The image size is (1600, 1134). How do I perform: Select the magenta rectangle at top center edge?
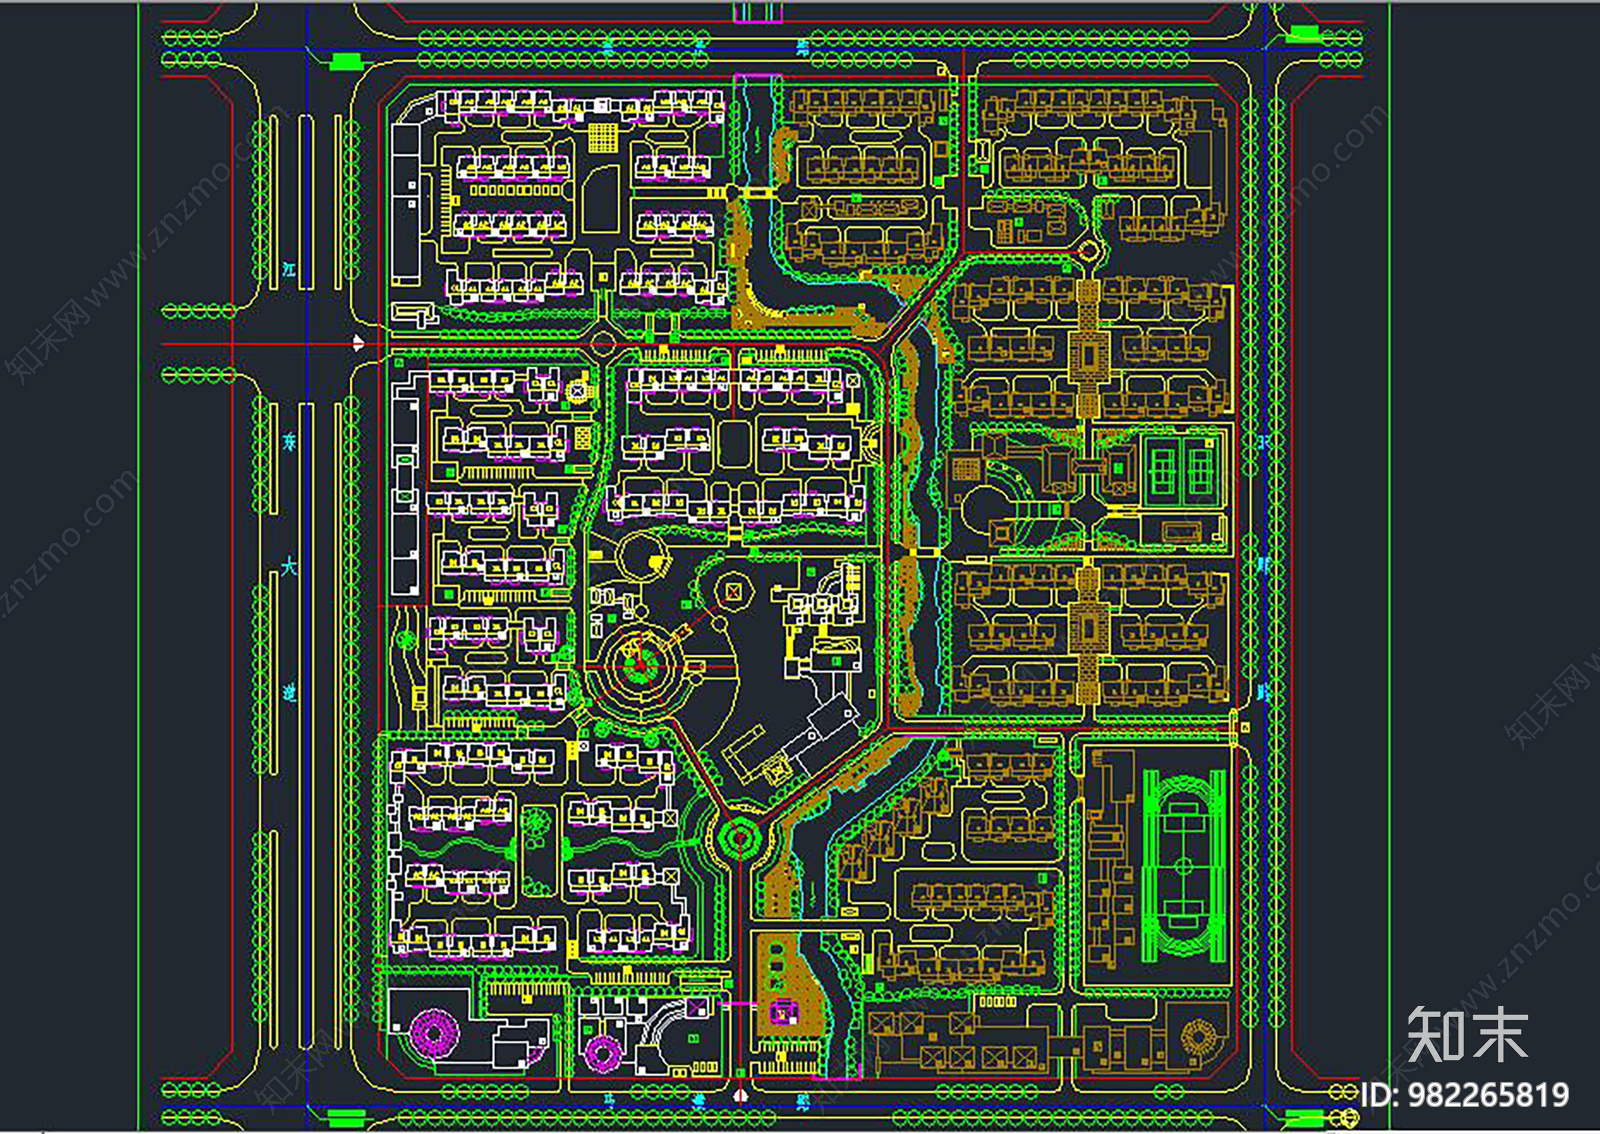pyautogui.click(x=757, y=12)
